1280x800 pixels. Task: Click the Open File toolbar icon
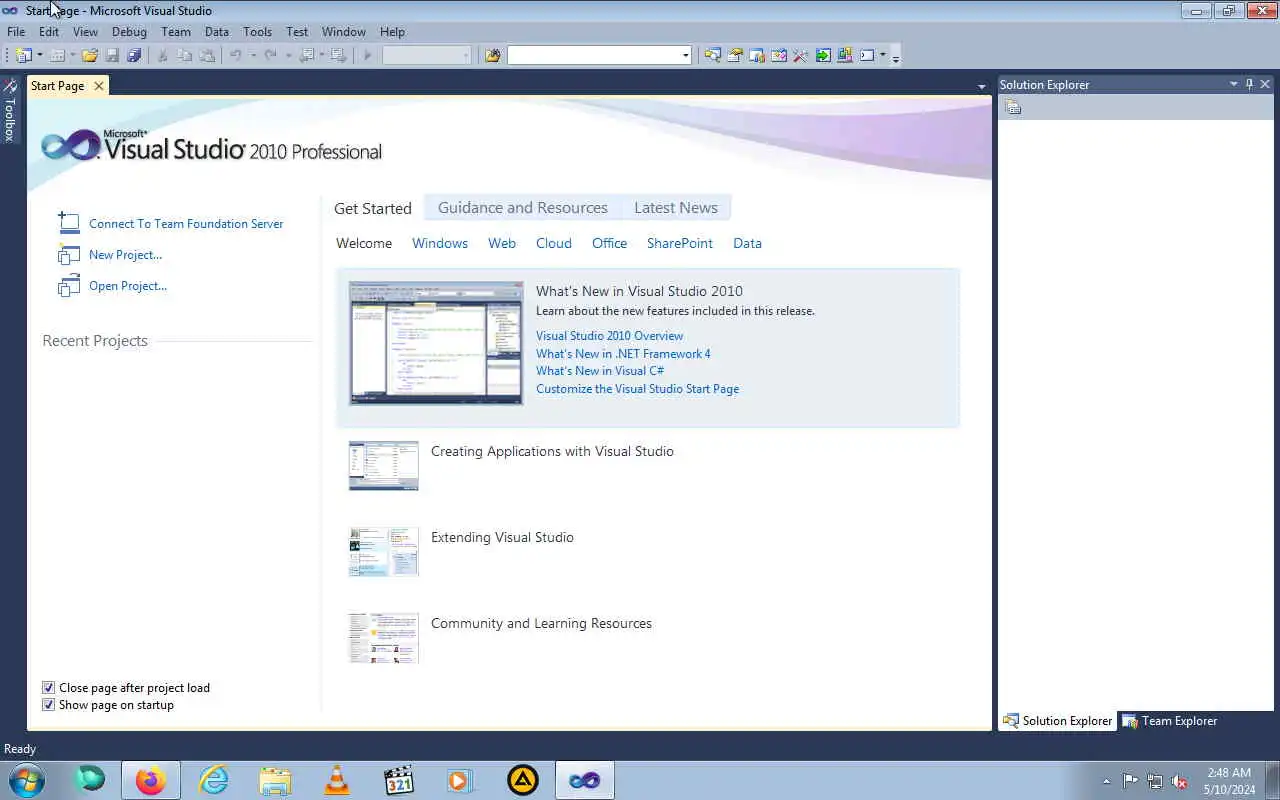(90, 55)
